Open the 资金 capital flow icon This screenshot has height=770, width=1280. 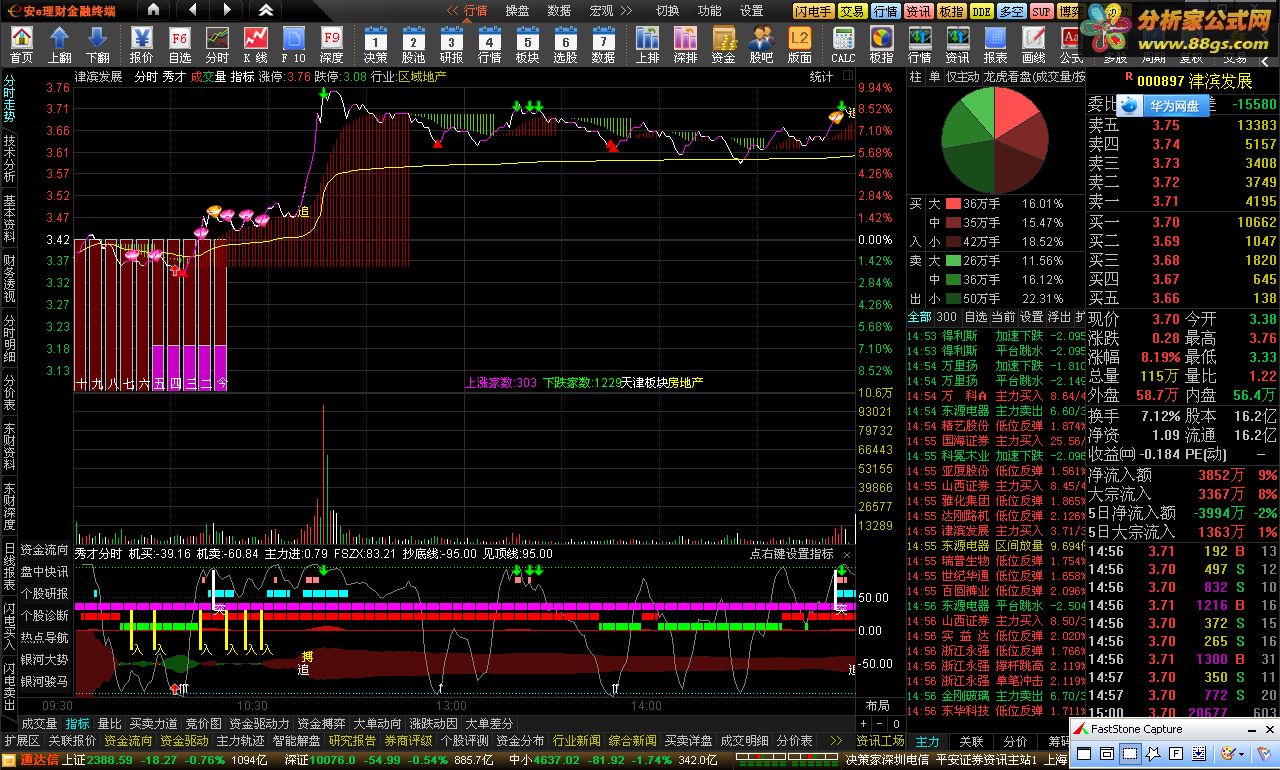723,44
